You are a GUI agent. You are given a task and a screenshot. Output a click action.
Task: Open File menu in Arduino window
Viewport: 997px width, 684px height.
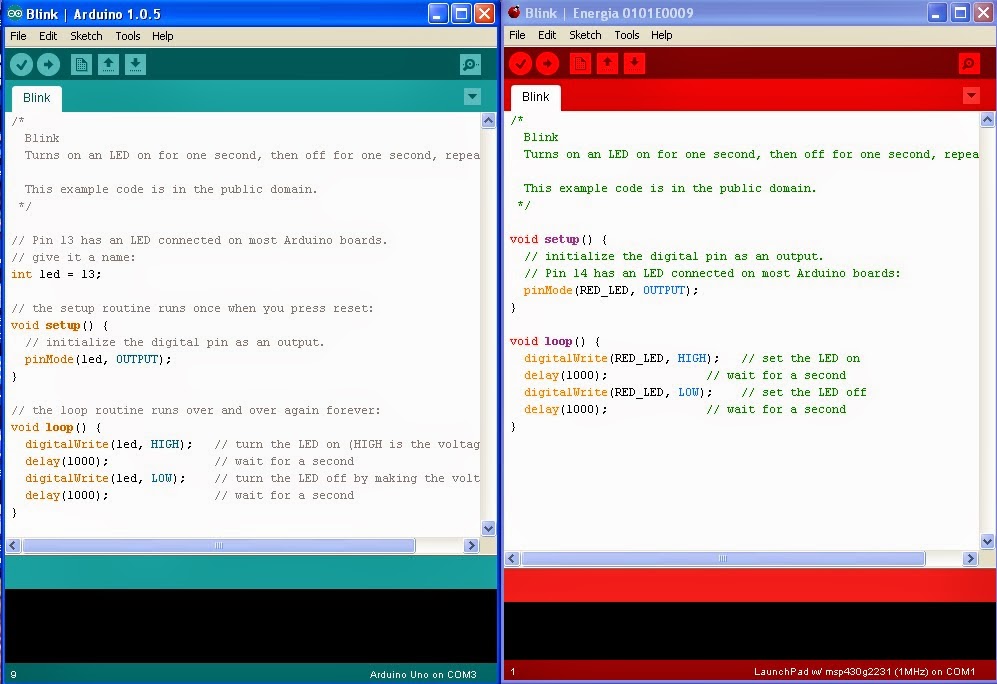(18, 36)
